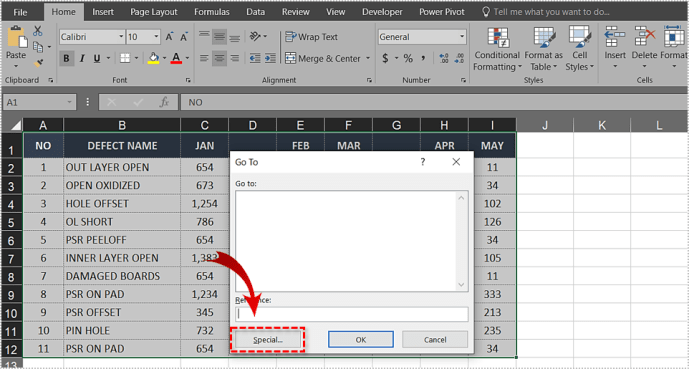Click the Copy icon

click(38, 47)
